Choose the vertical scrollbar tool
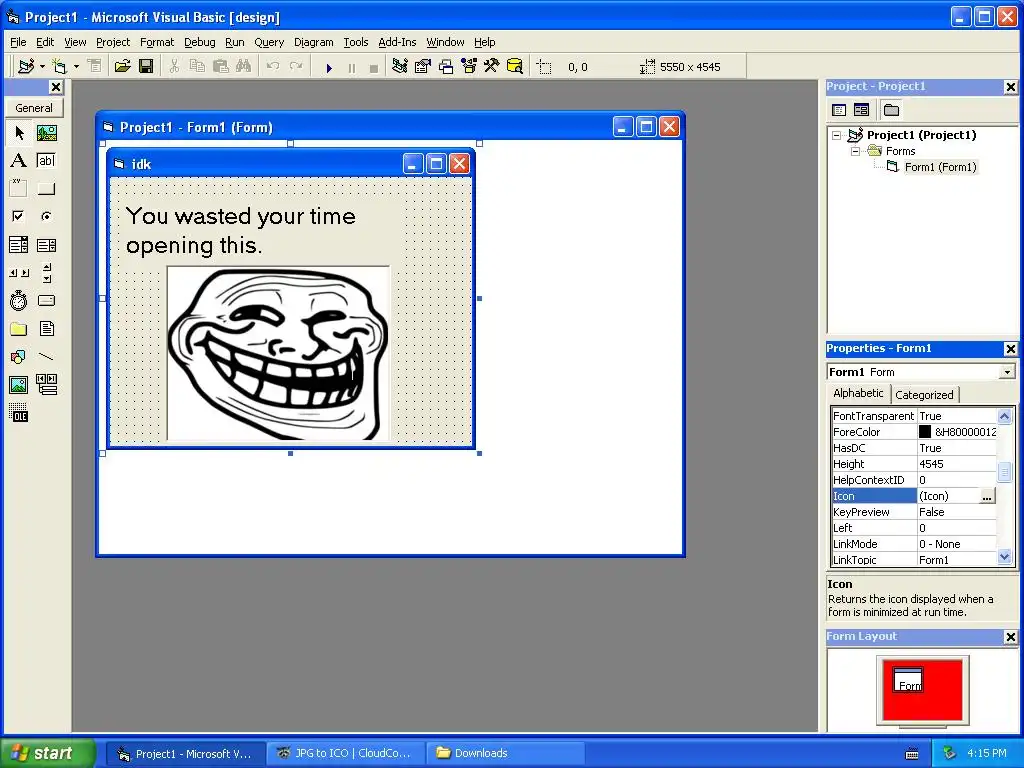This screenshot has width=1024, height=768. [x=46, y=272]
